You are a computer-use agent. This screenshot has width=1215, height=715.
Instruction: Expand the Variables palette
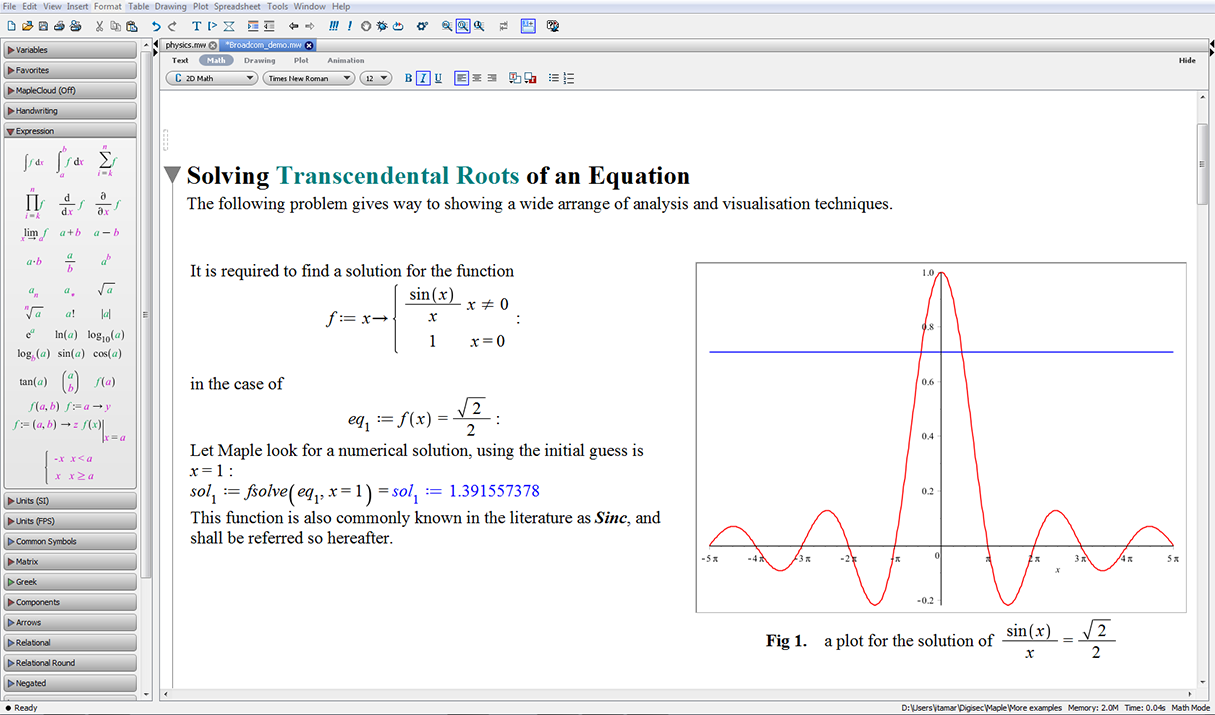(x=69, y=50)
